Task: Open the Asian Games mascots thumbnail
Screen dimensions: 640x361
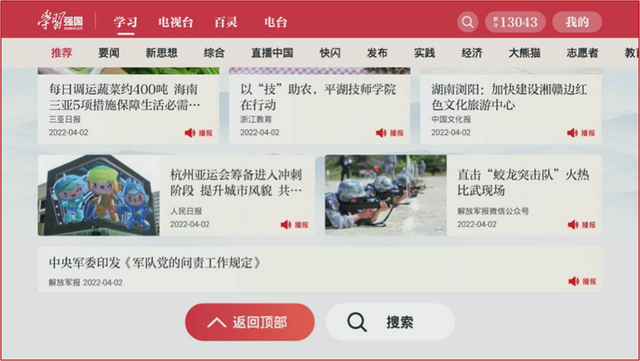Action: click(99, 195)
